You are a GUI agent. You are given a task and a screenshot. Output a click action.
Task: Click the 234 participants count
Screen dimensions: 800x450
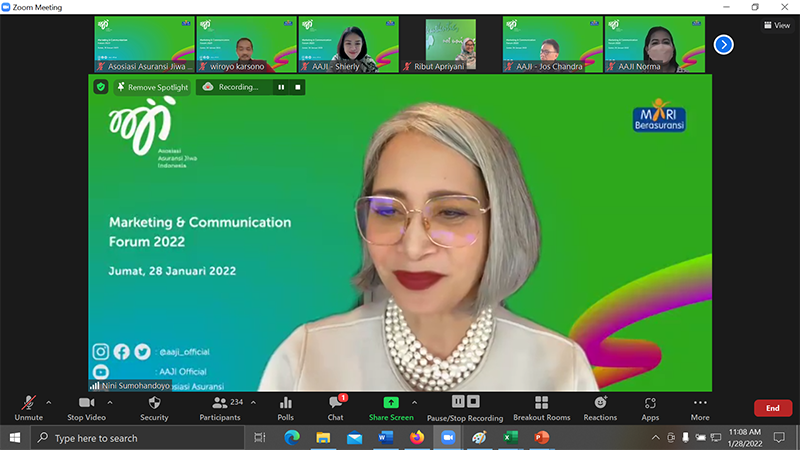click(237, 402)
